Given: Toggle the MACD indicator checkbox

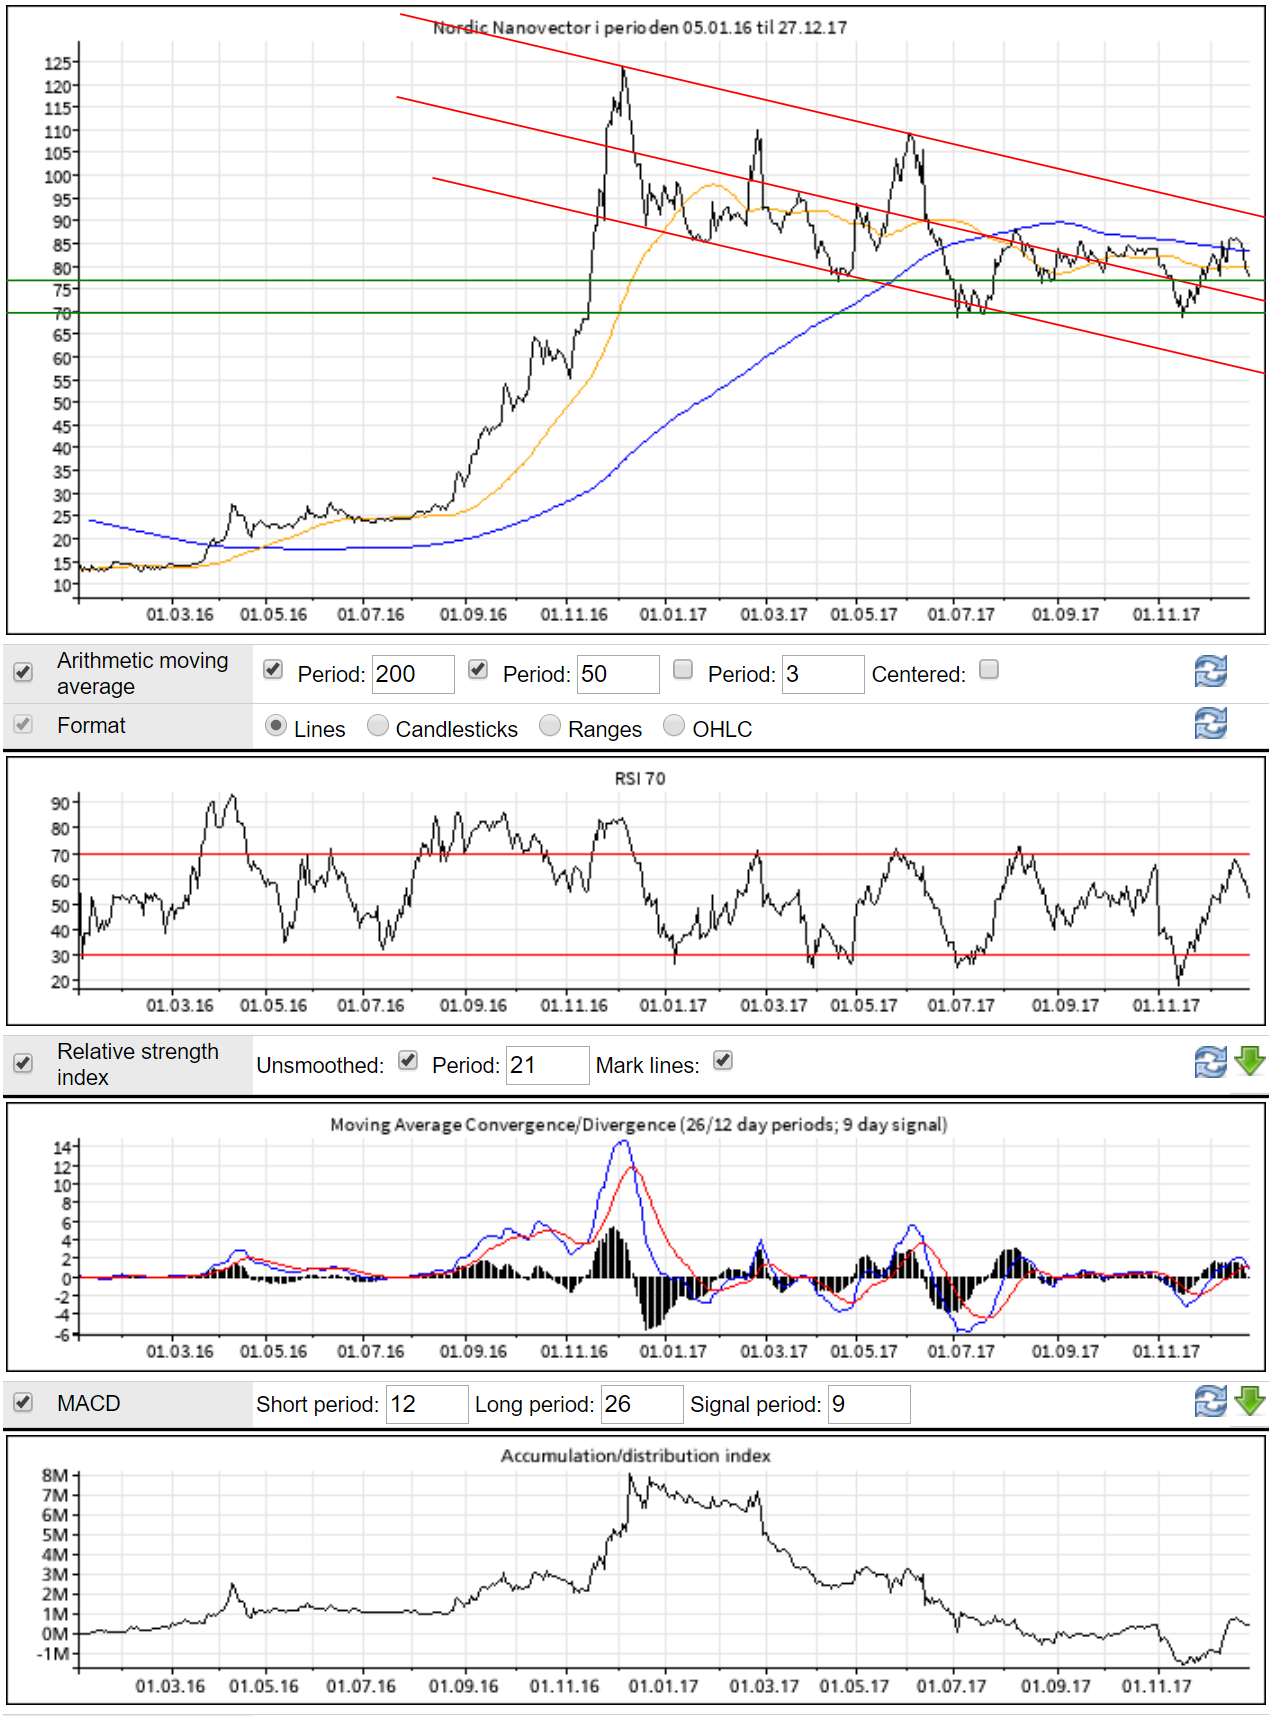Looking at the screenshot, I should (23, 1402).
